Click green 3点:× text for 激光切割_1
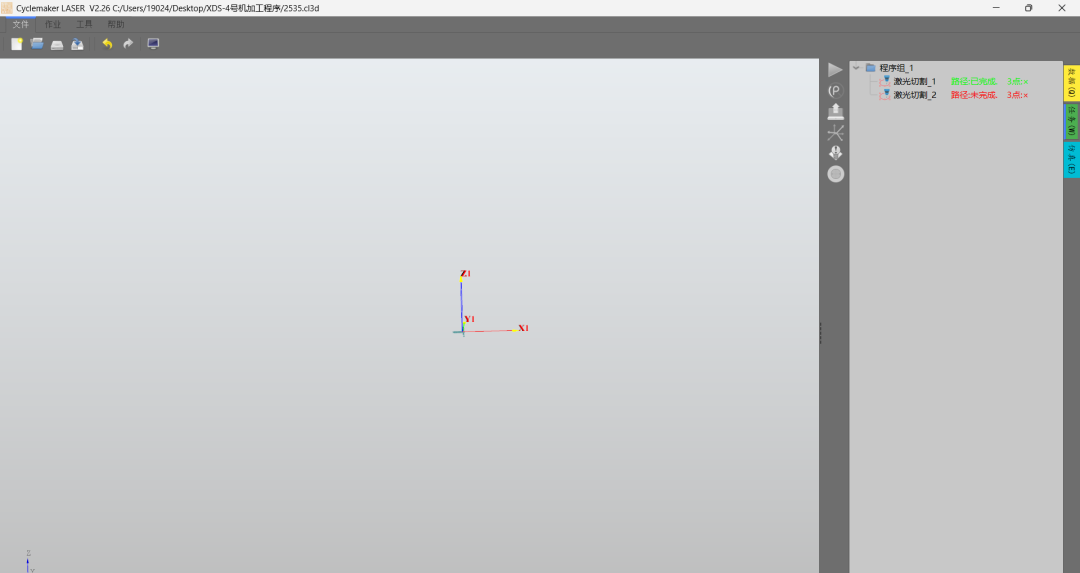 click(x=1017, y=81)
